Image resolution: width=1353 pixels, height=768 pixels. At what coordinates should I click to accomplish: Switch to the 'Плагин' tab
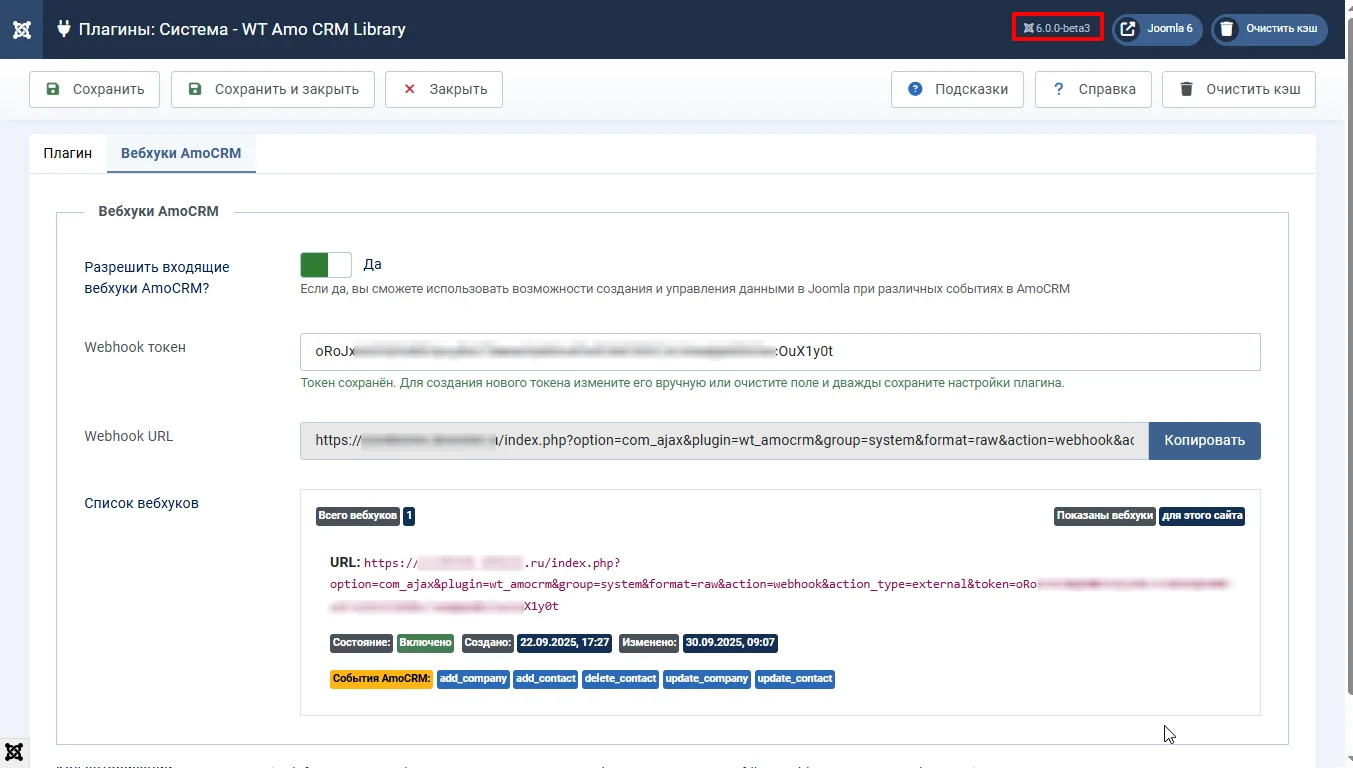68,153
